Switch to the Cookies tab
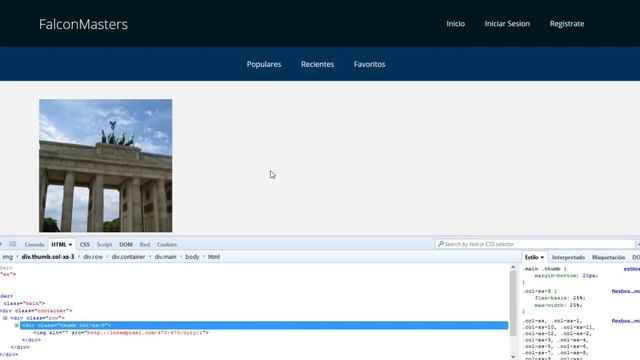 (x=167, y=244)
